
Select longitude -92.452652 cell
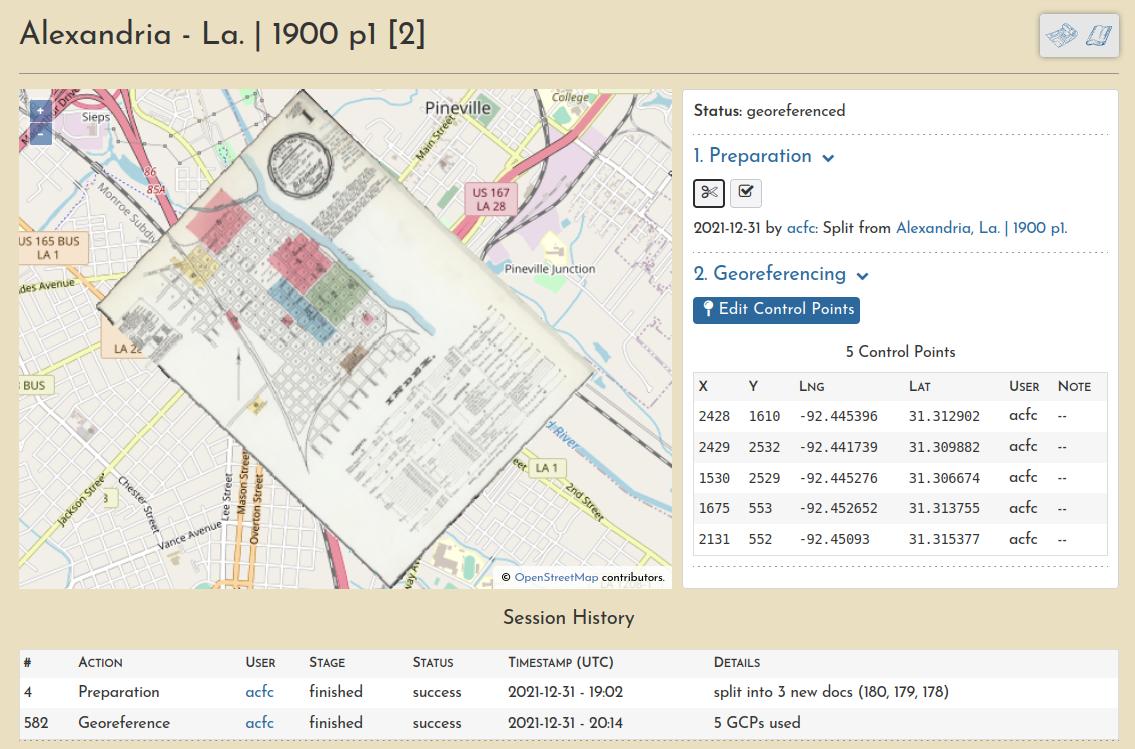pos(838,509)
